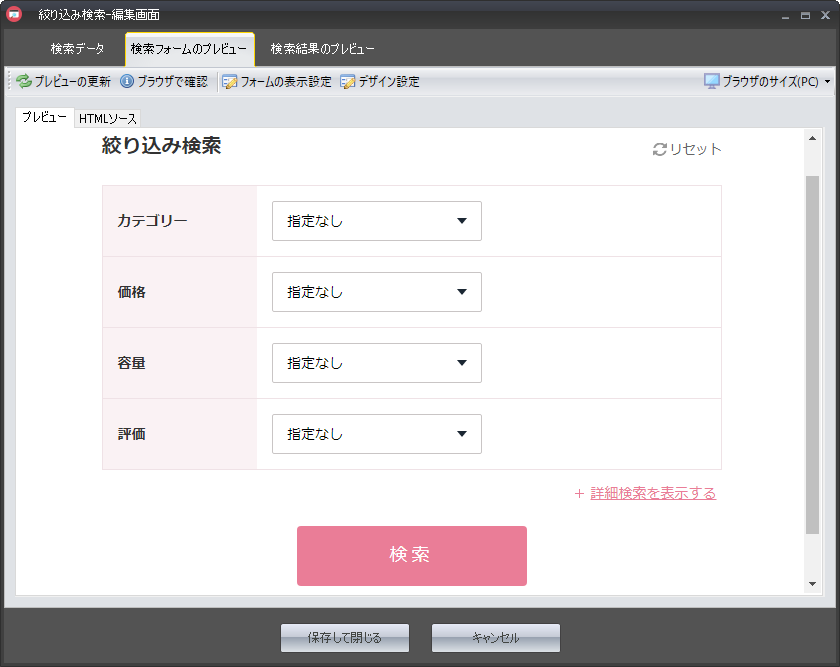Click the Update Preview refresh icon
The height and width of the screenshot is (667, 840).
[24, 82]
